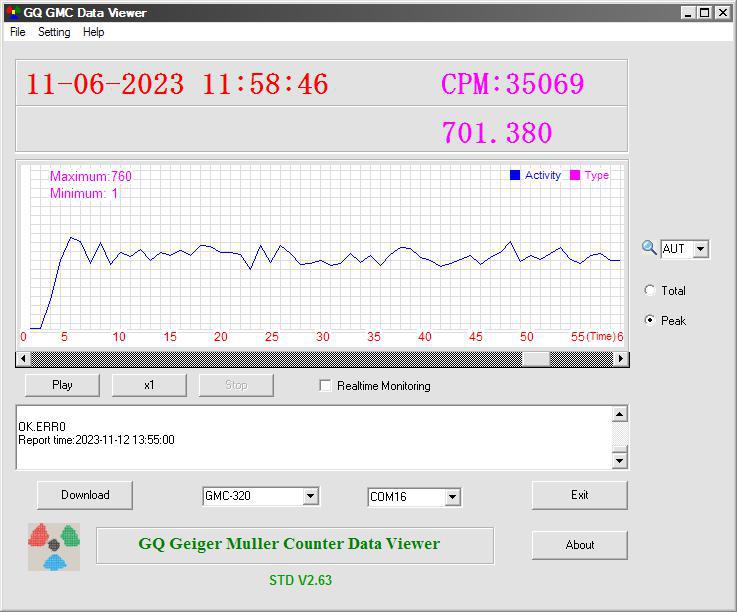Click the magnifier zoom icon
The image size is (737, 612).
pyautogui.click(x=649, y=248)
